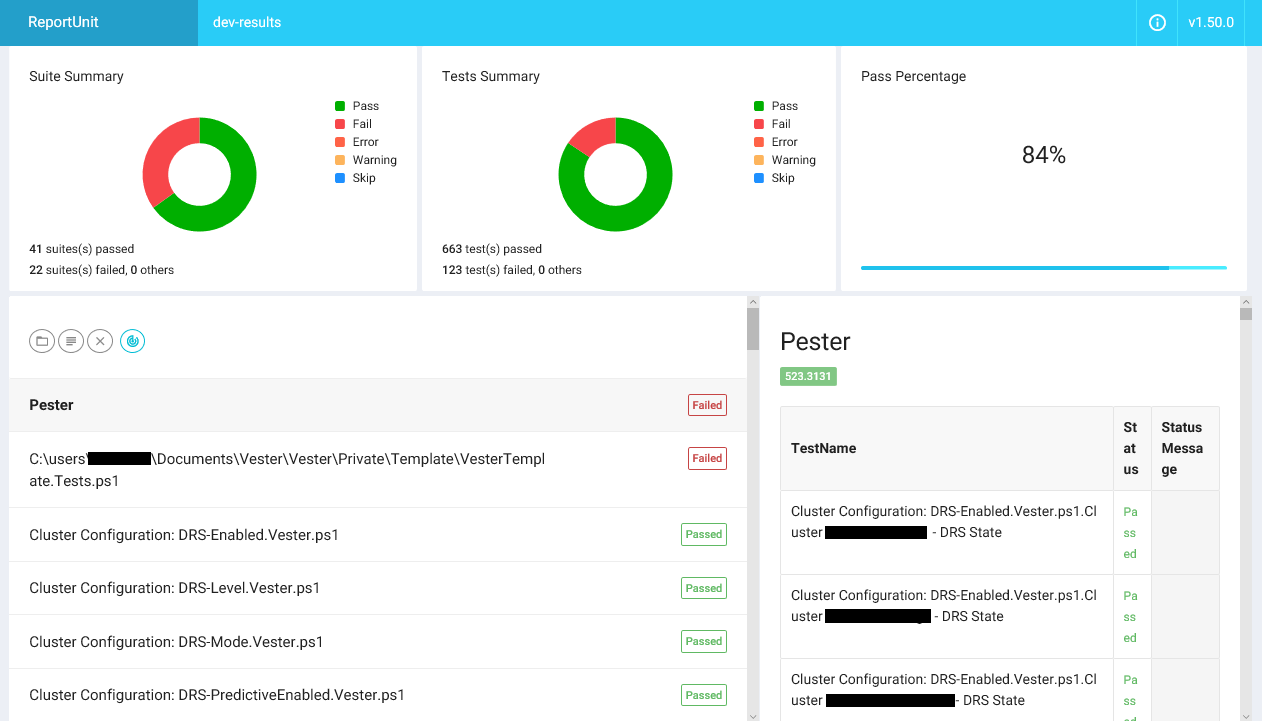Click the lines icon for test filtering
The height and width of the screenshot is (721, 1262).
pyautogui.click(x=71, y=341)
